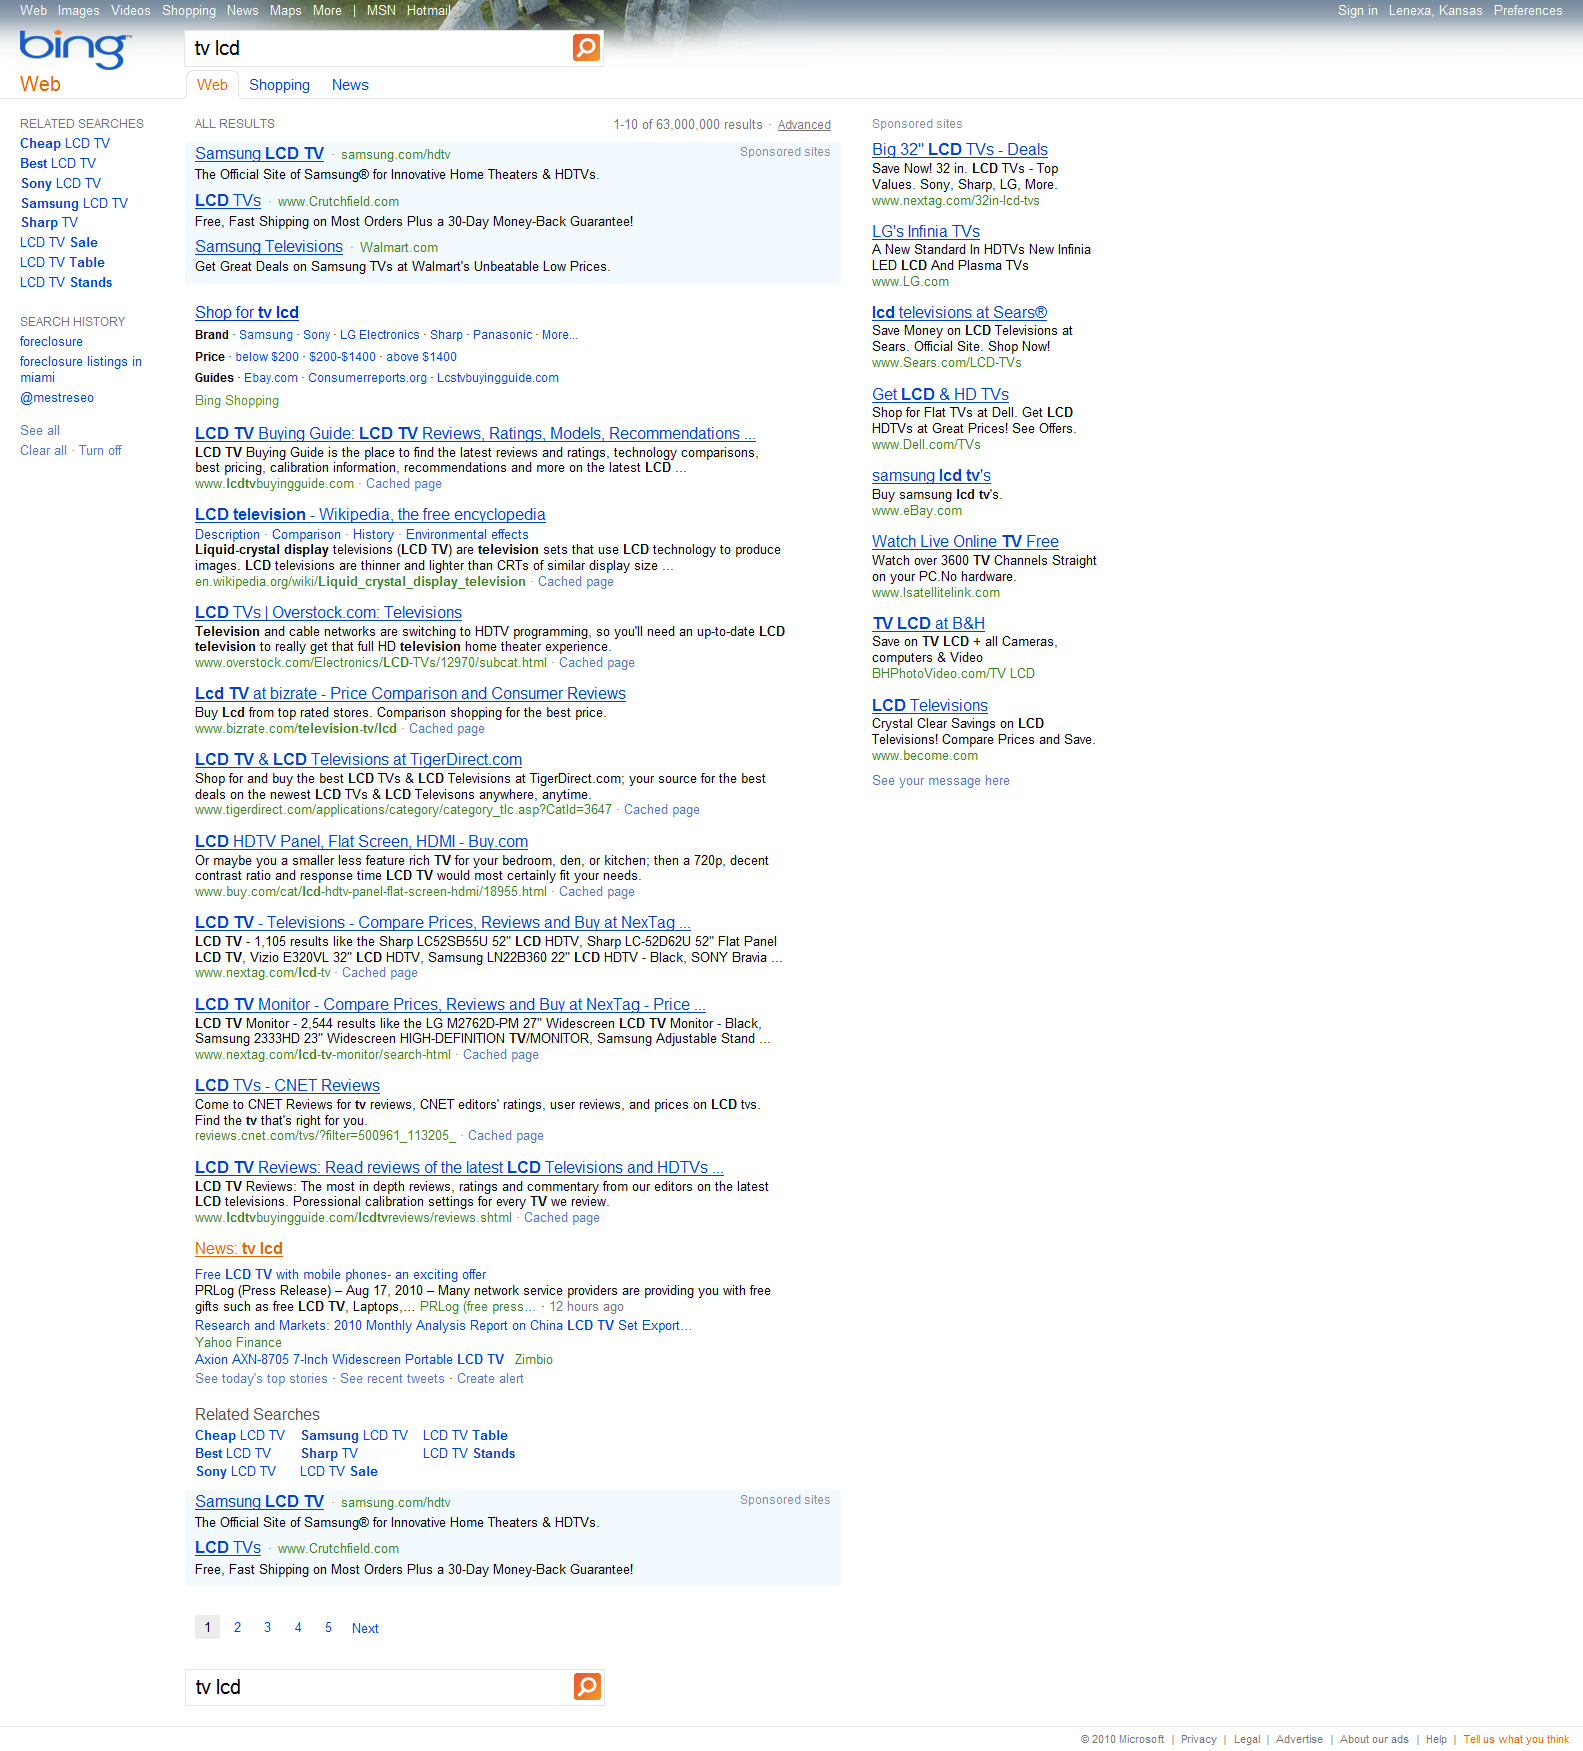1583x1751 pixels.
Task: Open the News tab under search box
Action: tap(350, 85)
